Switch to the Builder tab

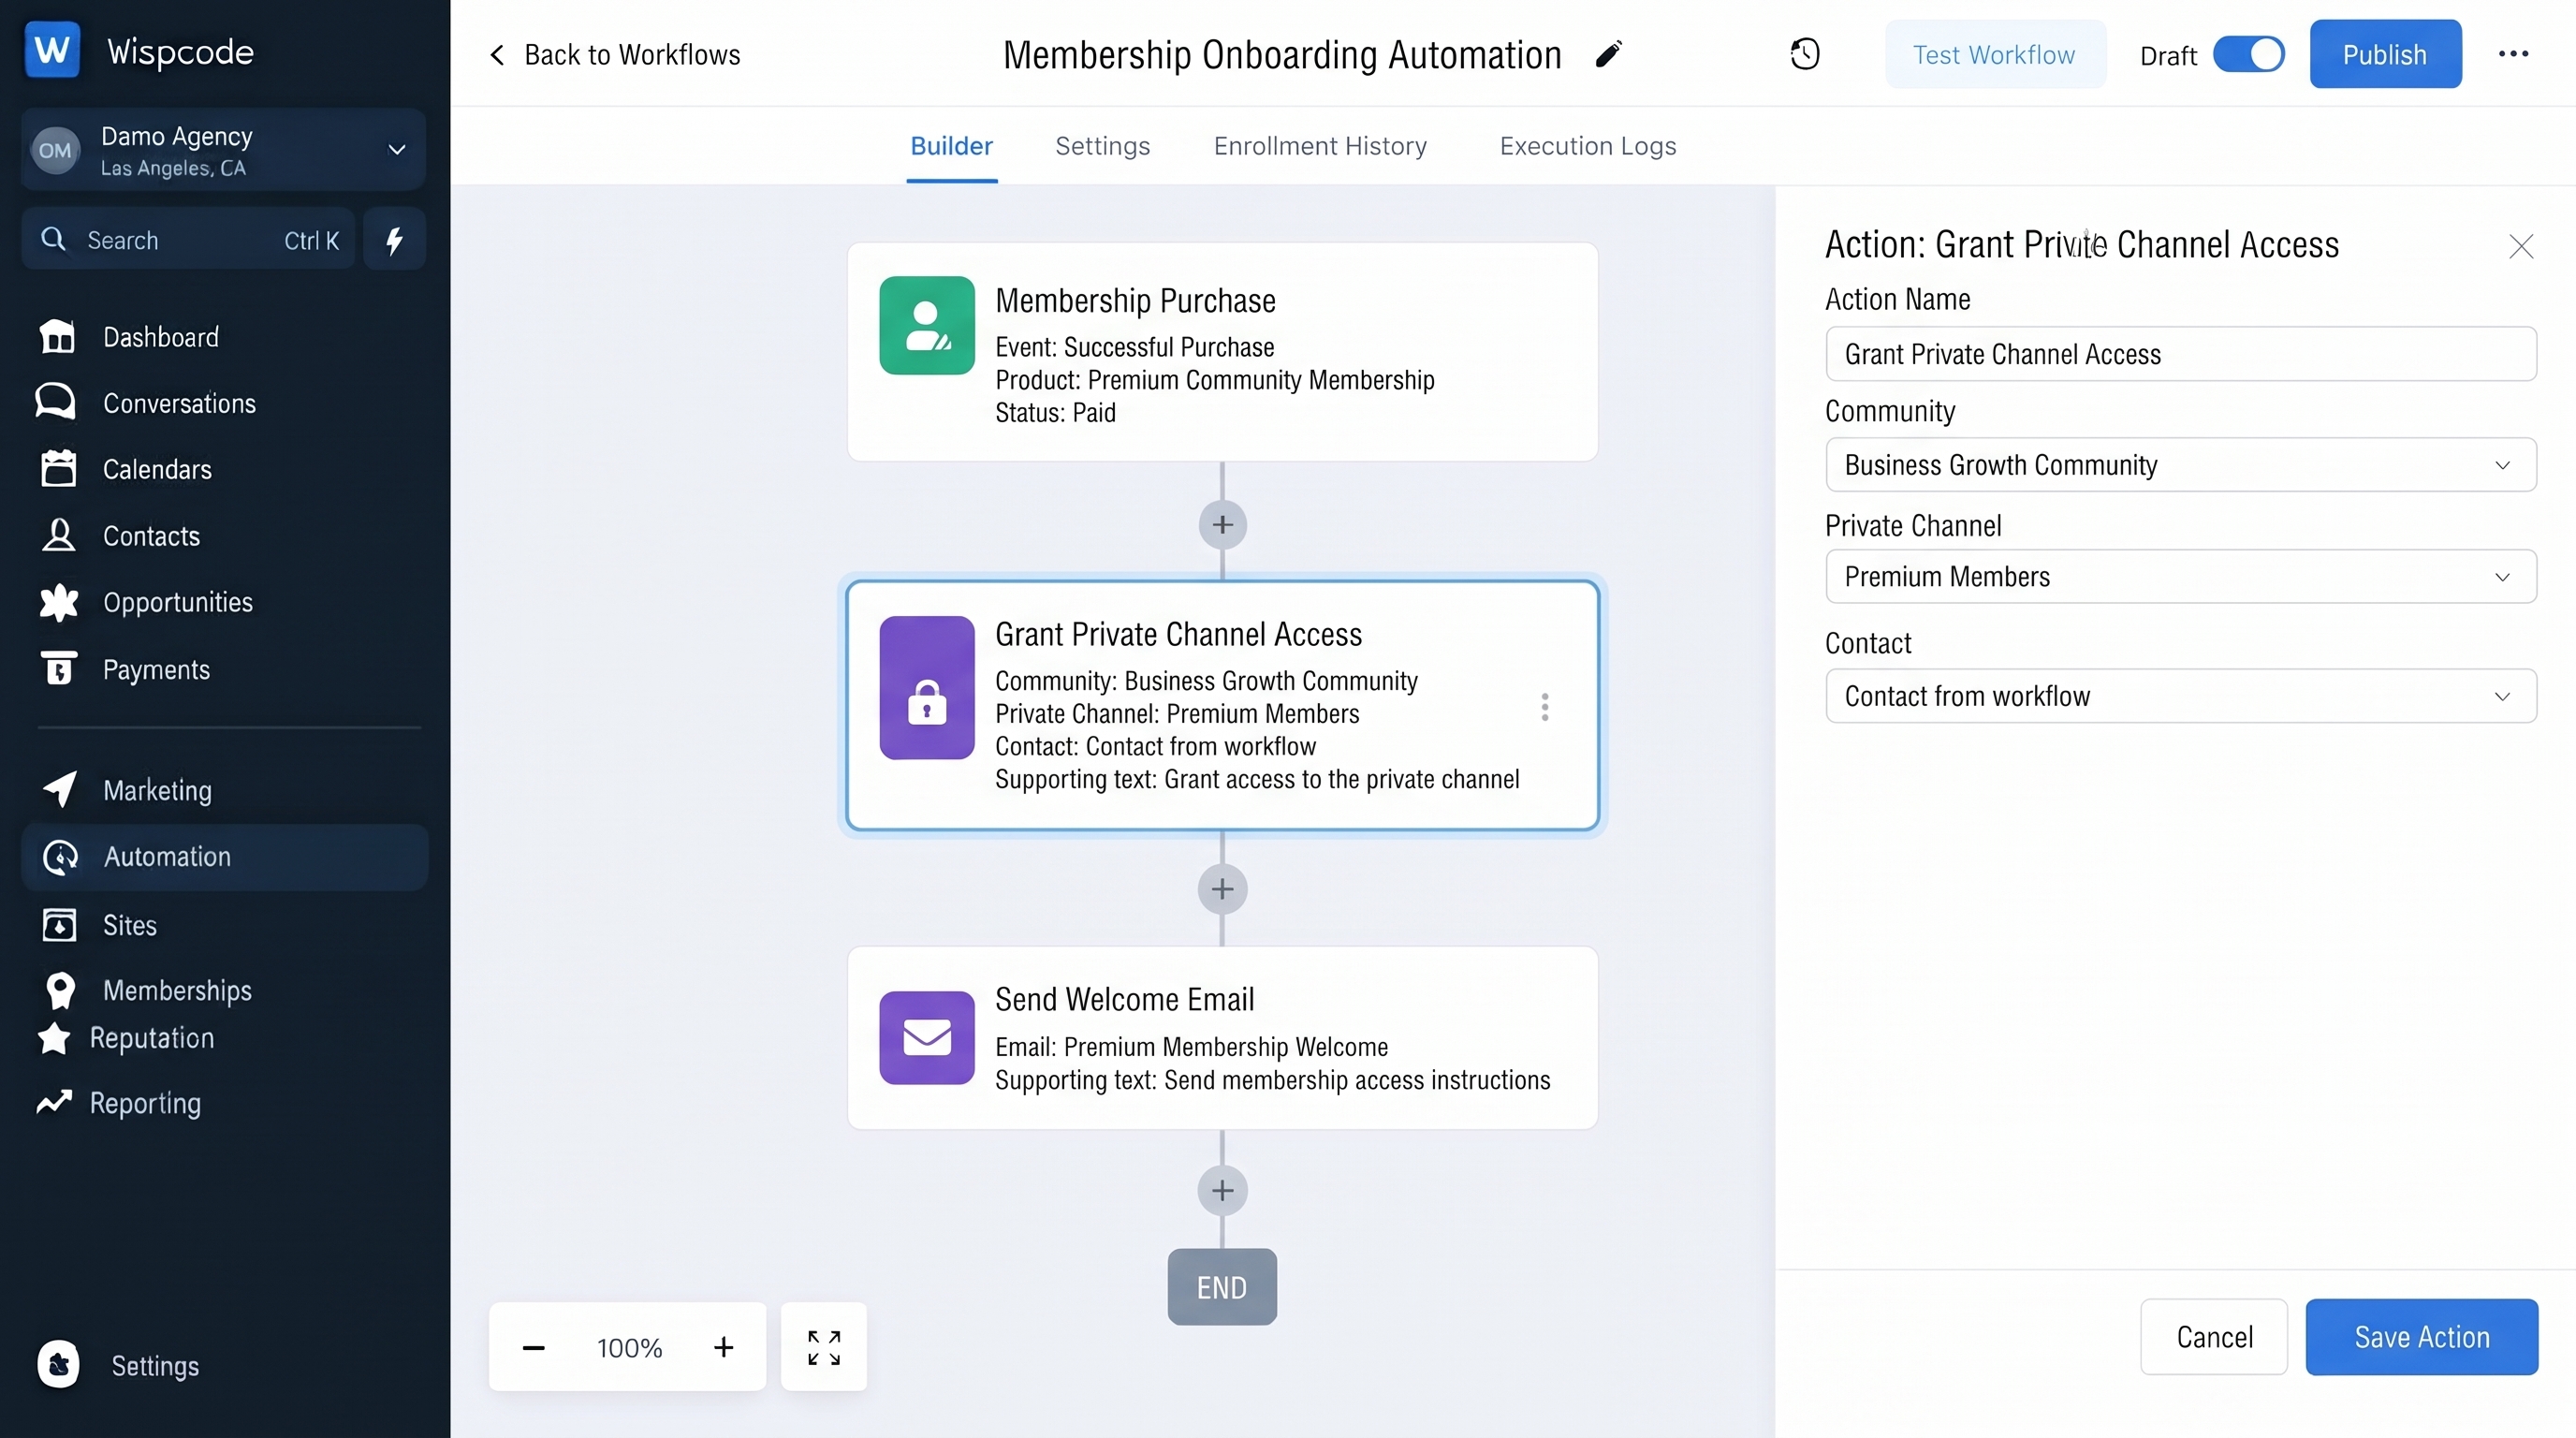[951, 146]
